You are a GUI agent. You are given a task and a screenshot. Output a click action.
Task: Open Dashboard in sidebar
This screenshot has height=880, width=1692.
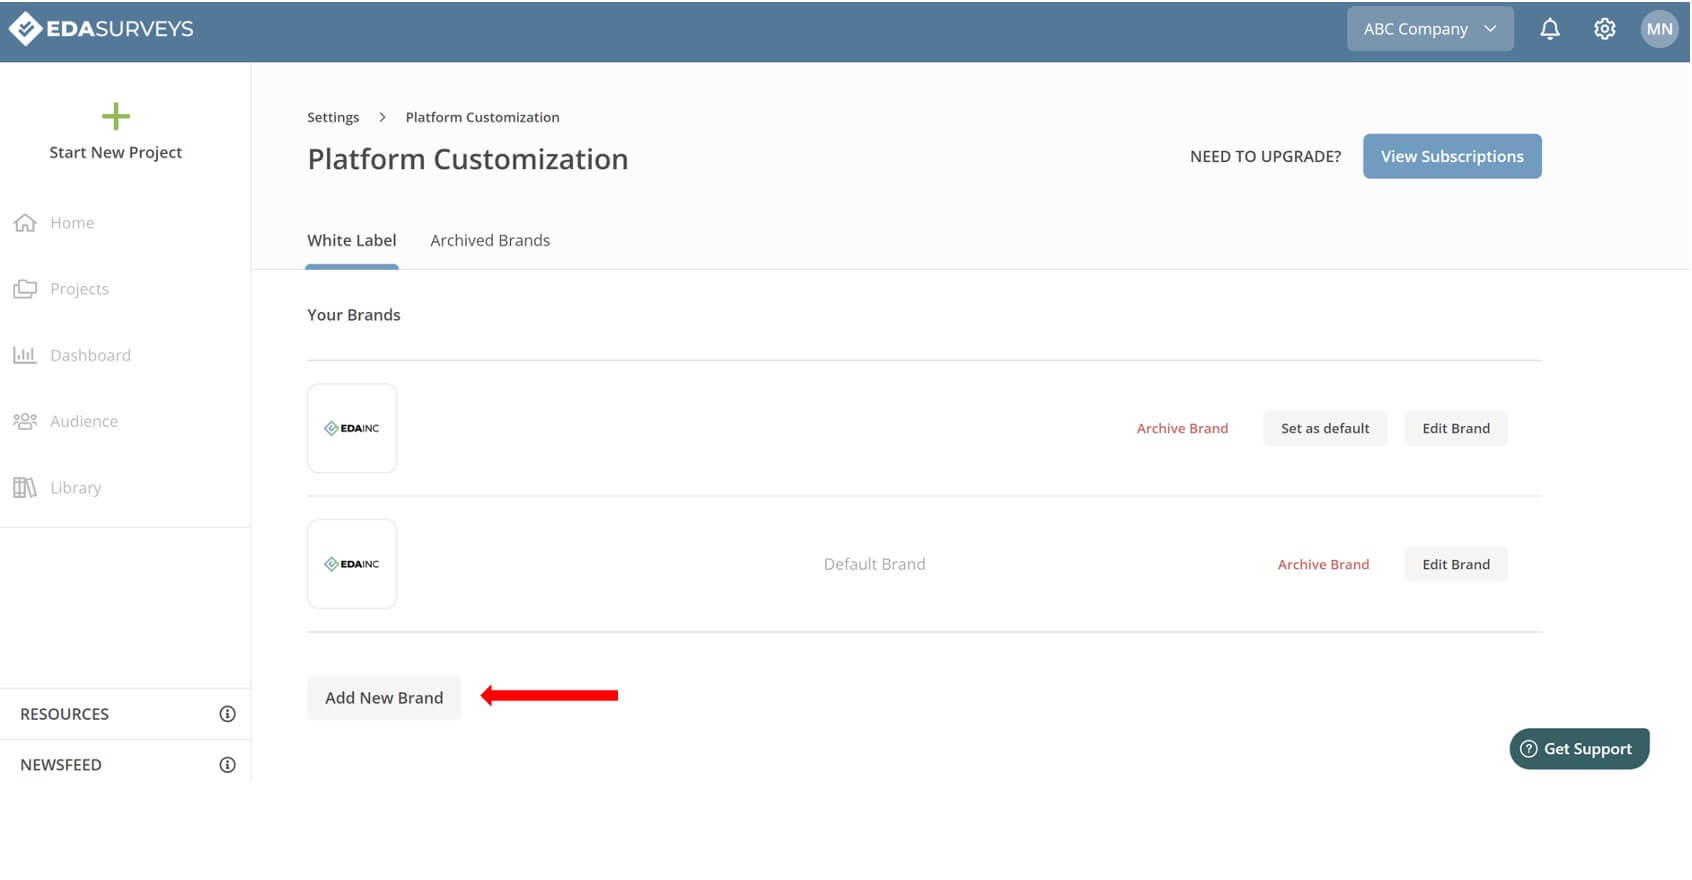[90, 355]
